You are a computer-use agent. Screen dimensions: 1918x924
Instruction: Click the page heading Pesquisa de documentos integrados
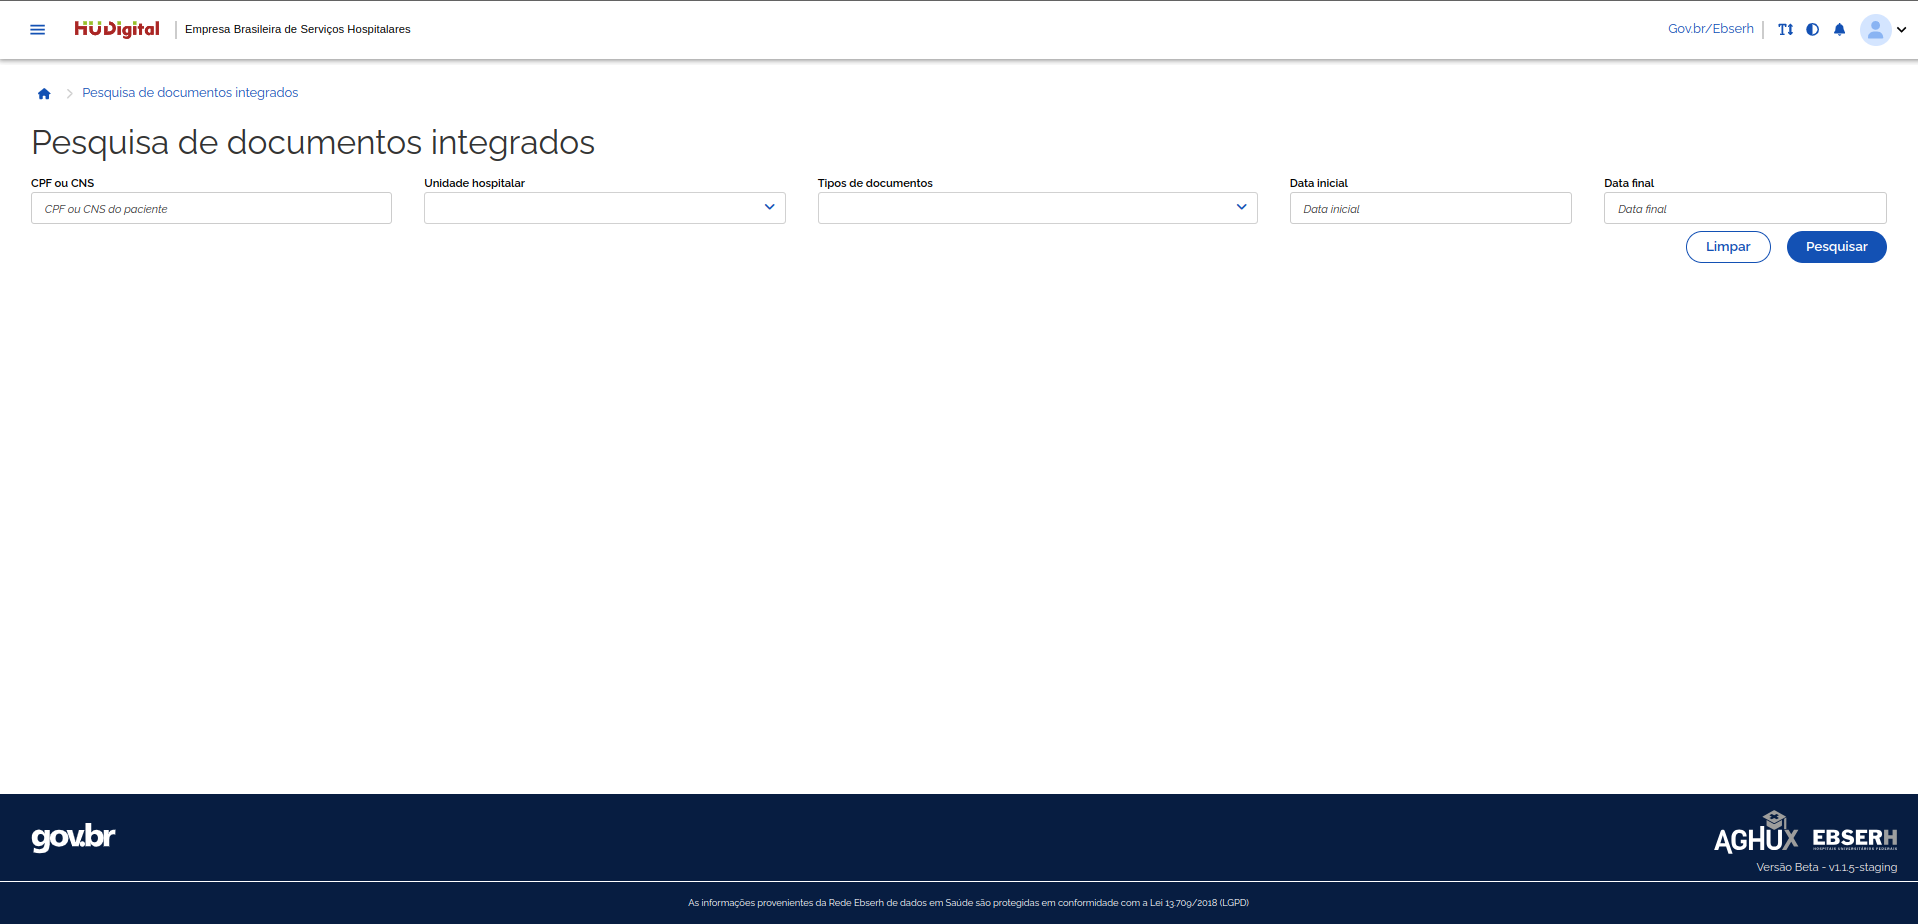(x=313, y=142)
